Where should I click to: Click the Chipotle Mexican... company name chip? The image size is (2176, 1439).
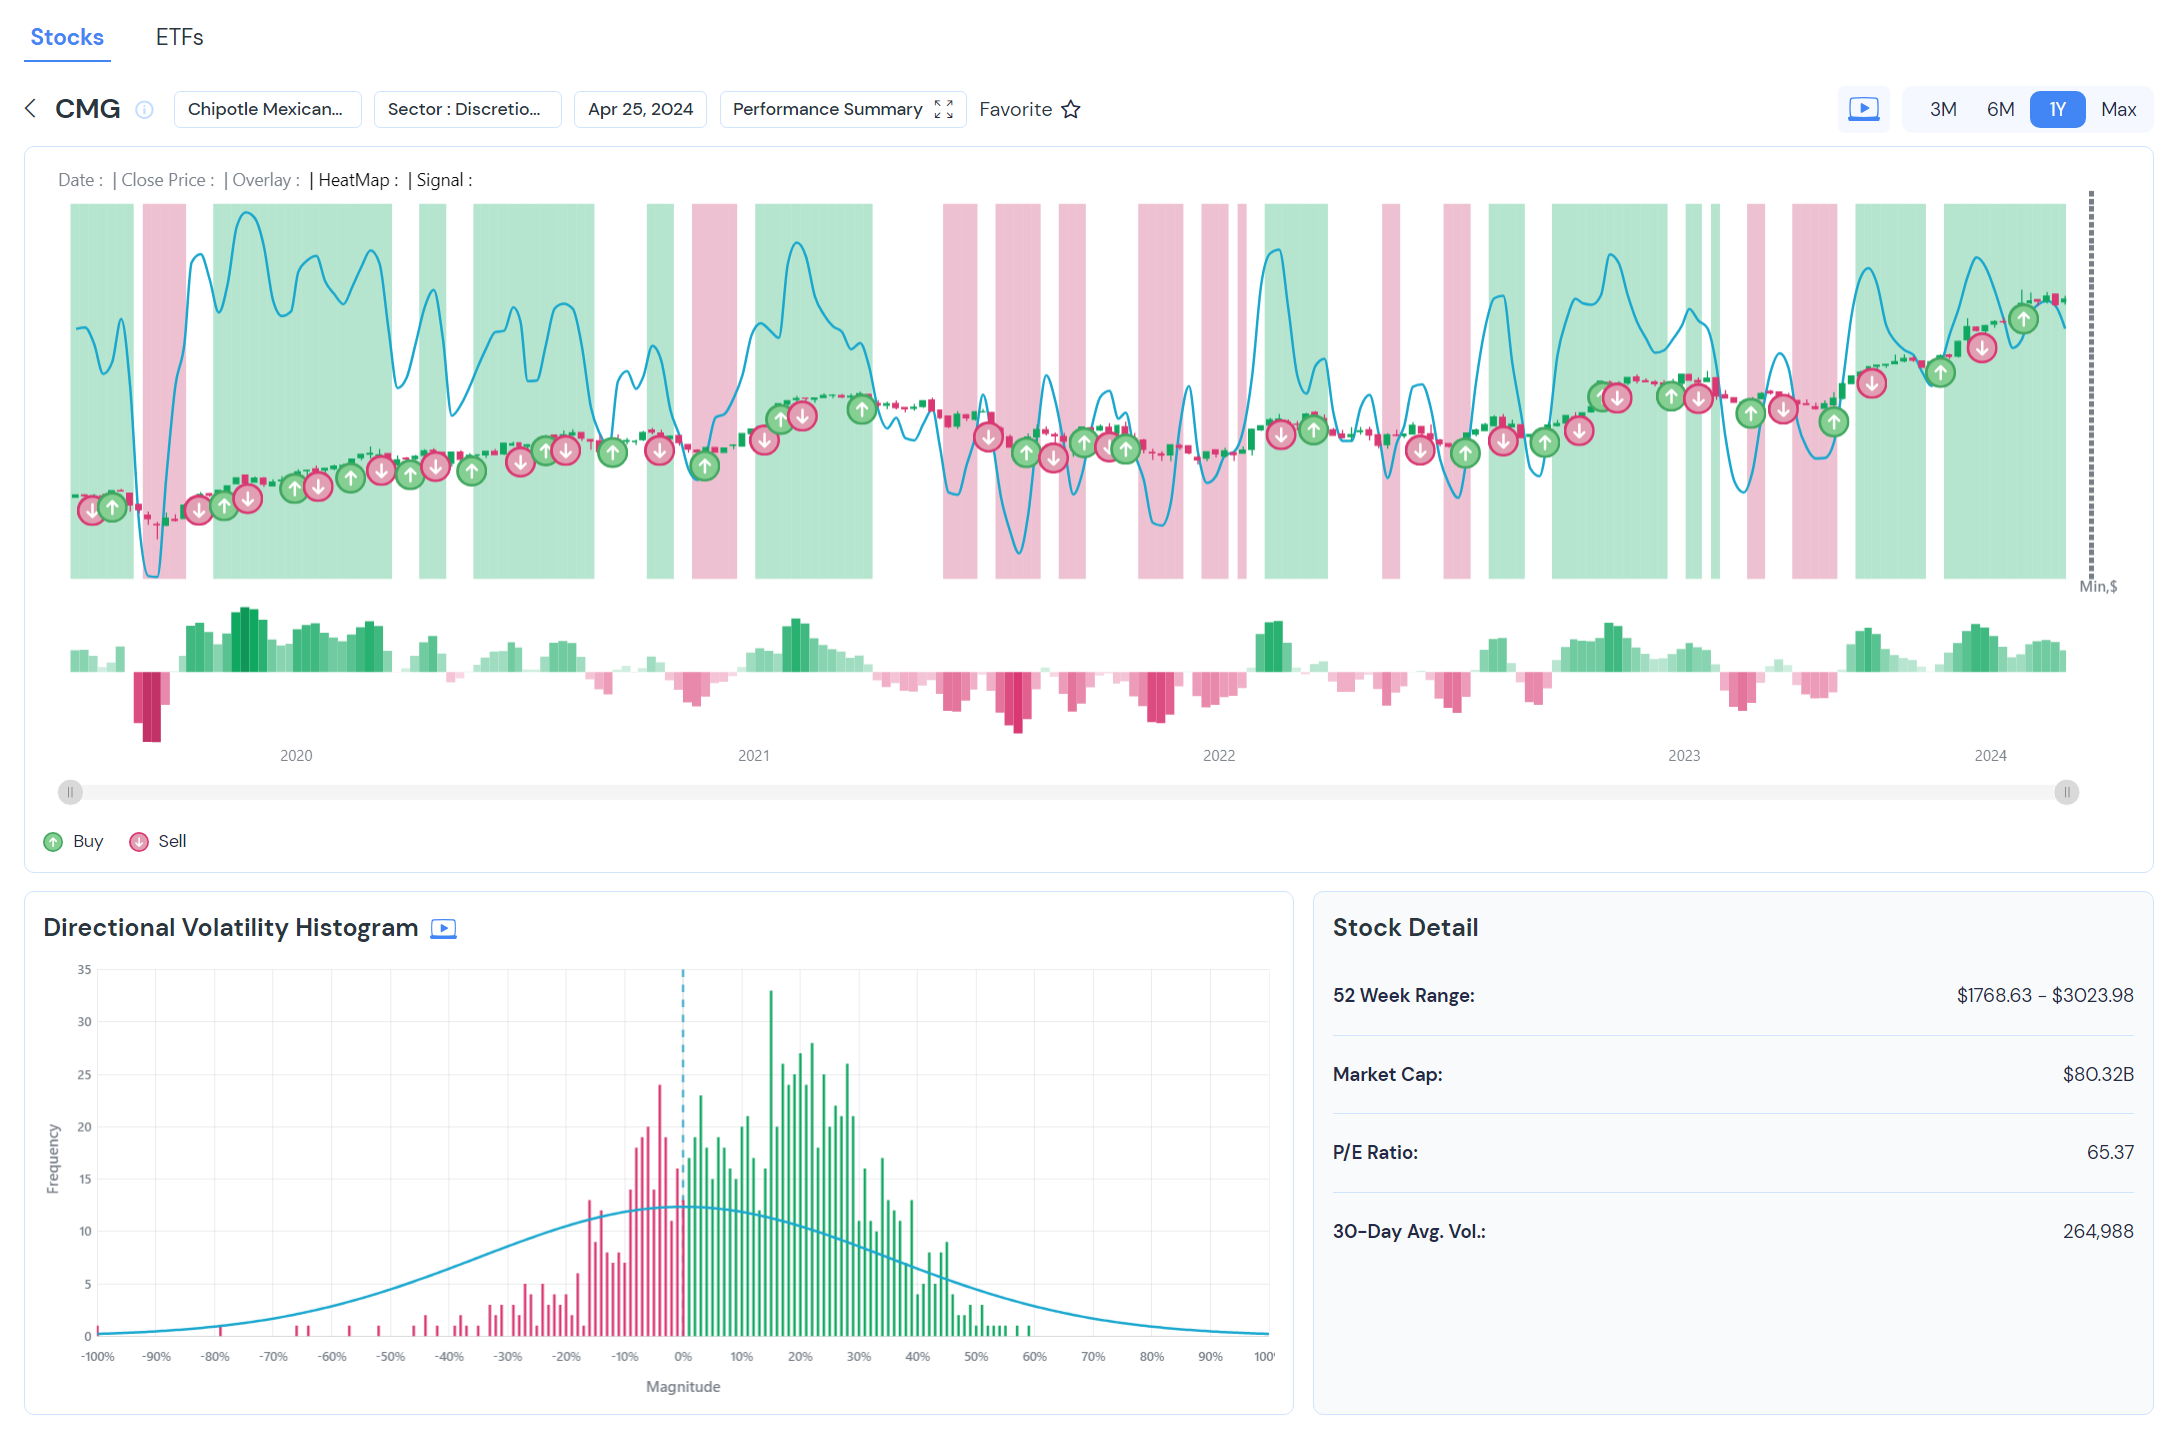[267, 109]
